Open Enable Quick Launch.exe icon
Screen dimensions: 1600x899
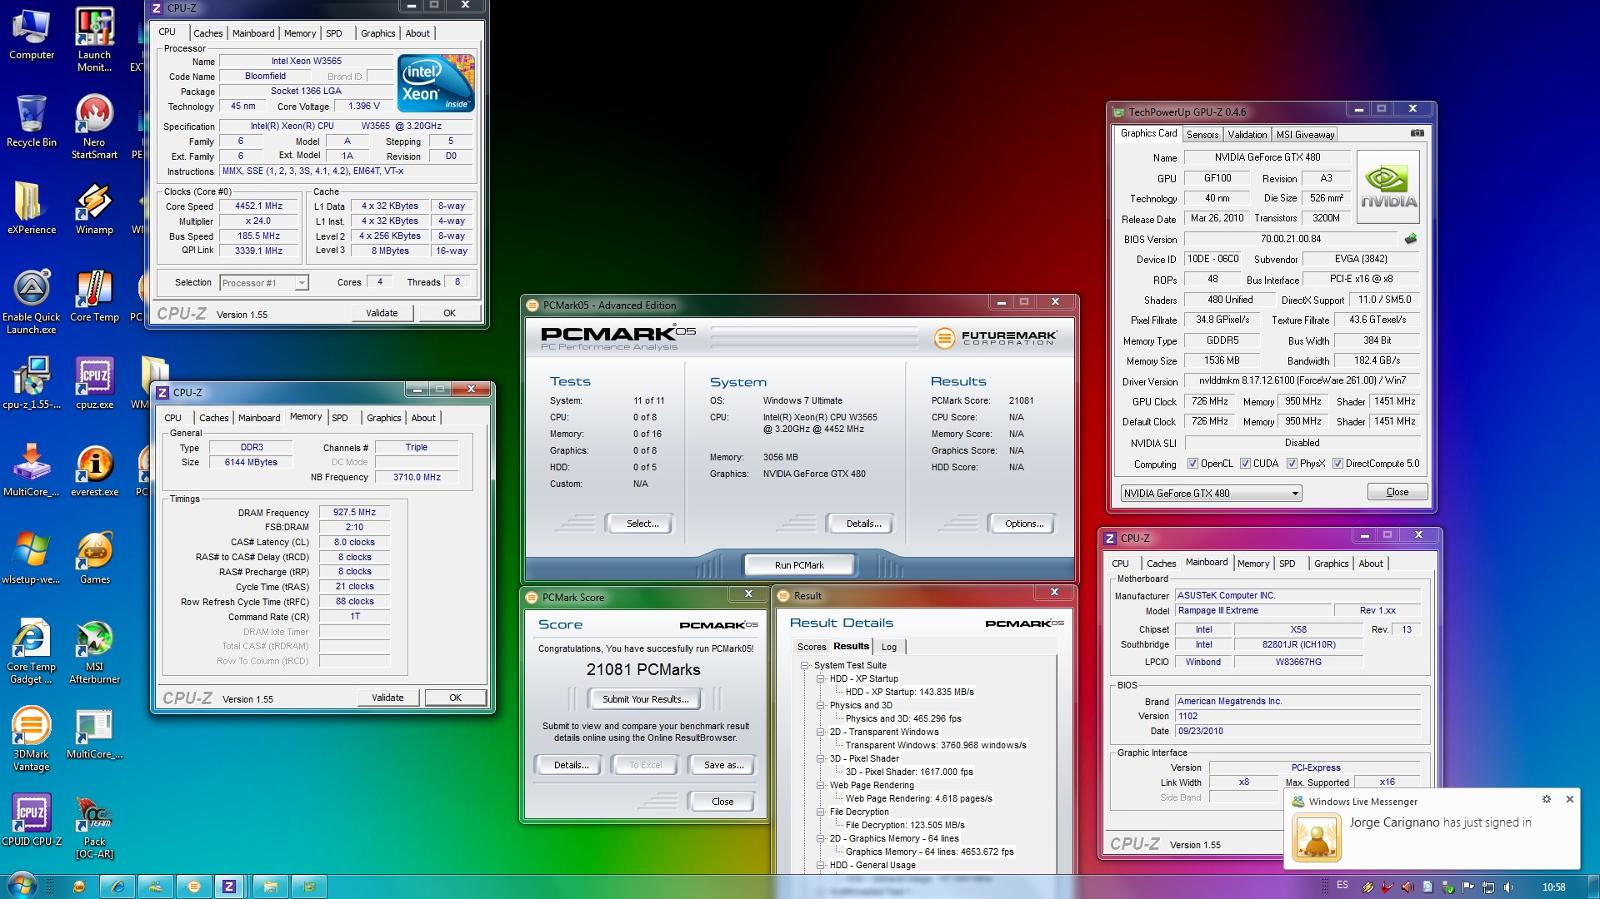click(31, 301)
